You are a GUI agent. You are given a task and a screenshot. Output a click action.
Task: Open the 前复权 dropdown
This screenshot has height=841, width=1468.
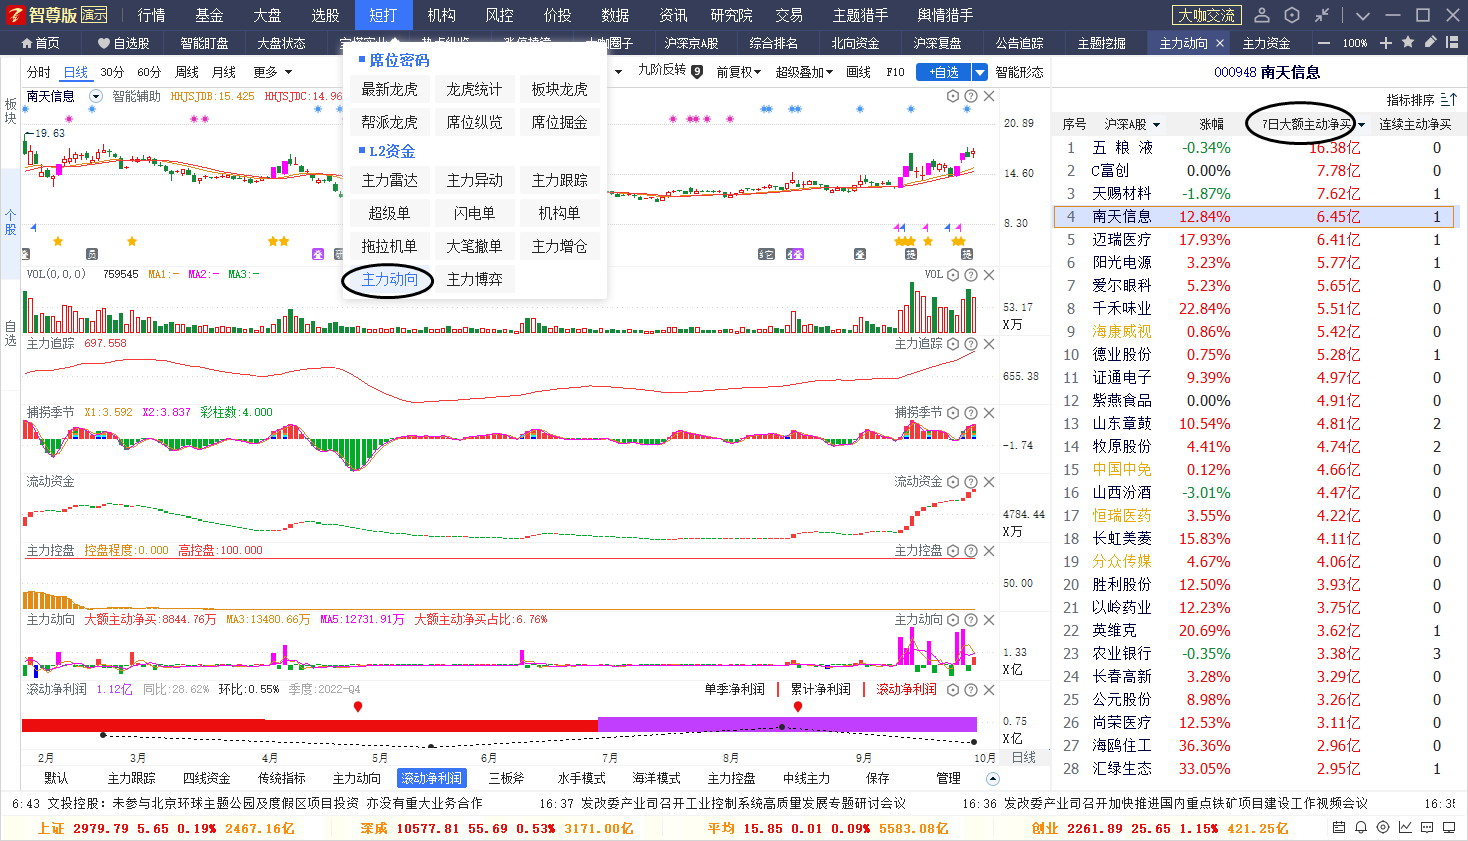739,72
